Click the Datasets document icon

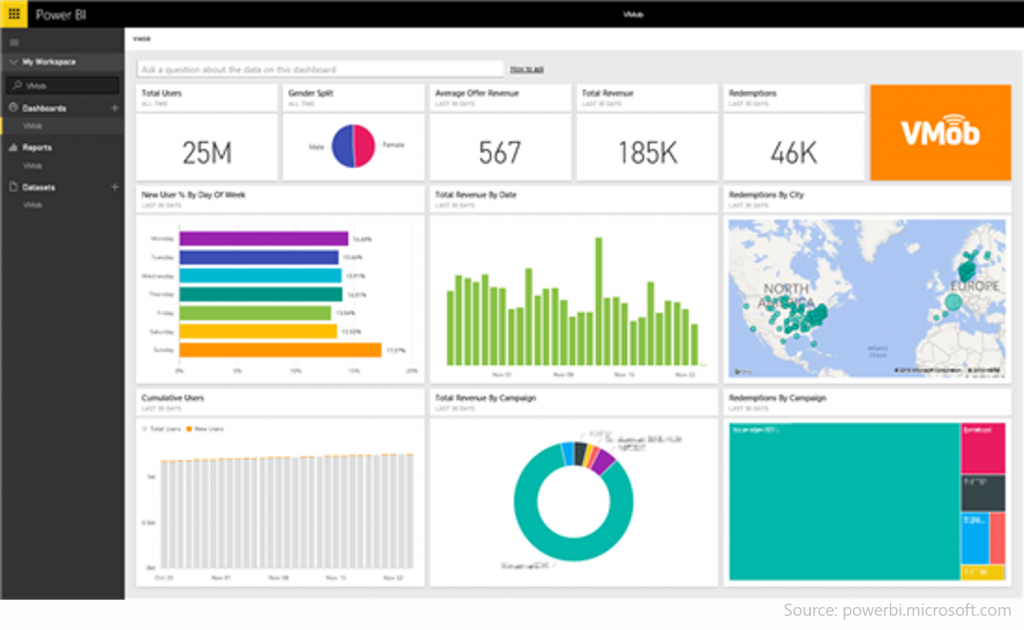pos(13,187)
